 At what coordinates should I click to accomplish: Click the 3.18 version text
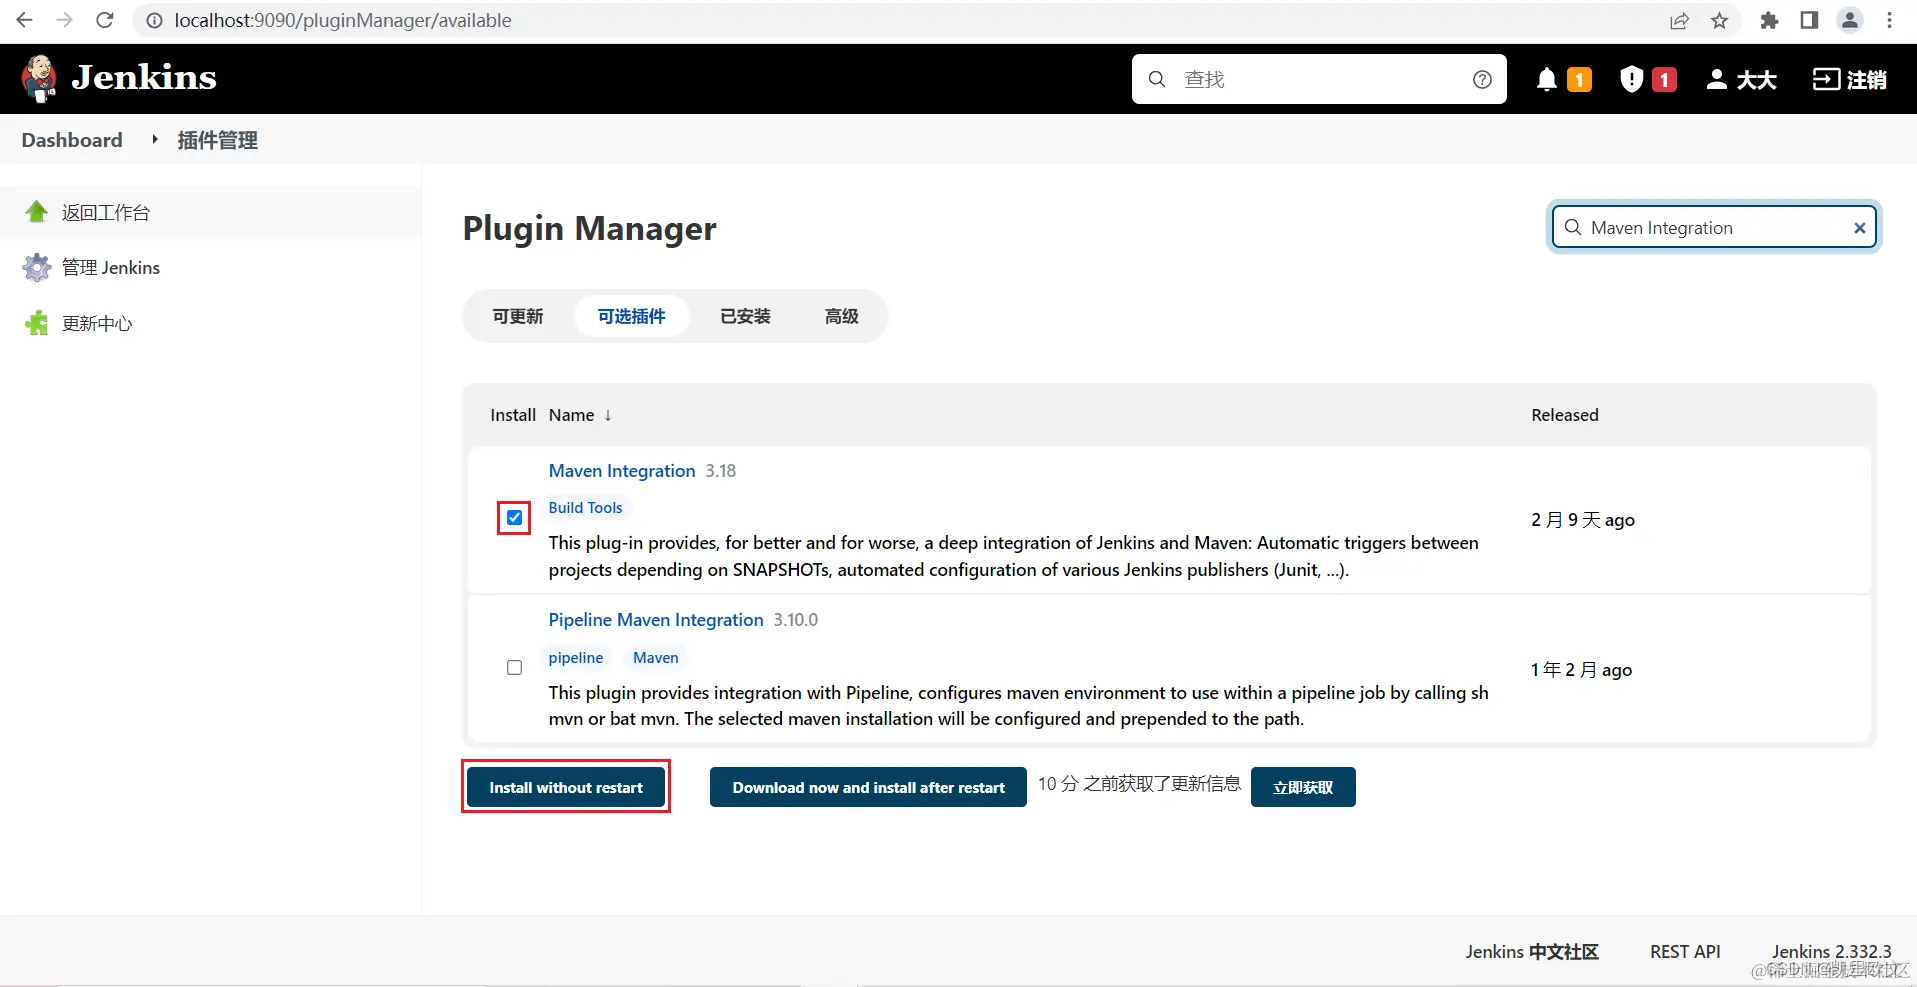(720, 471)
